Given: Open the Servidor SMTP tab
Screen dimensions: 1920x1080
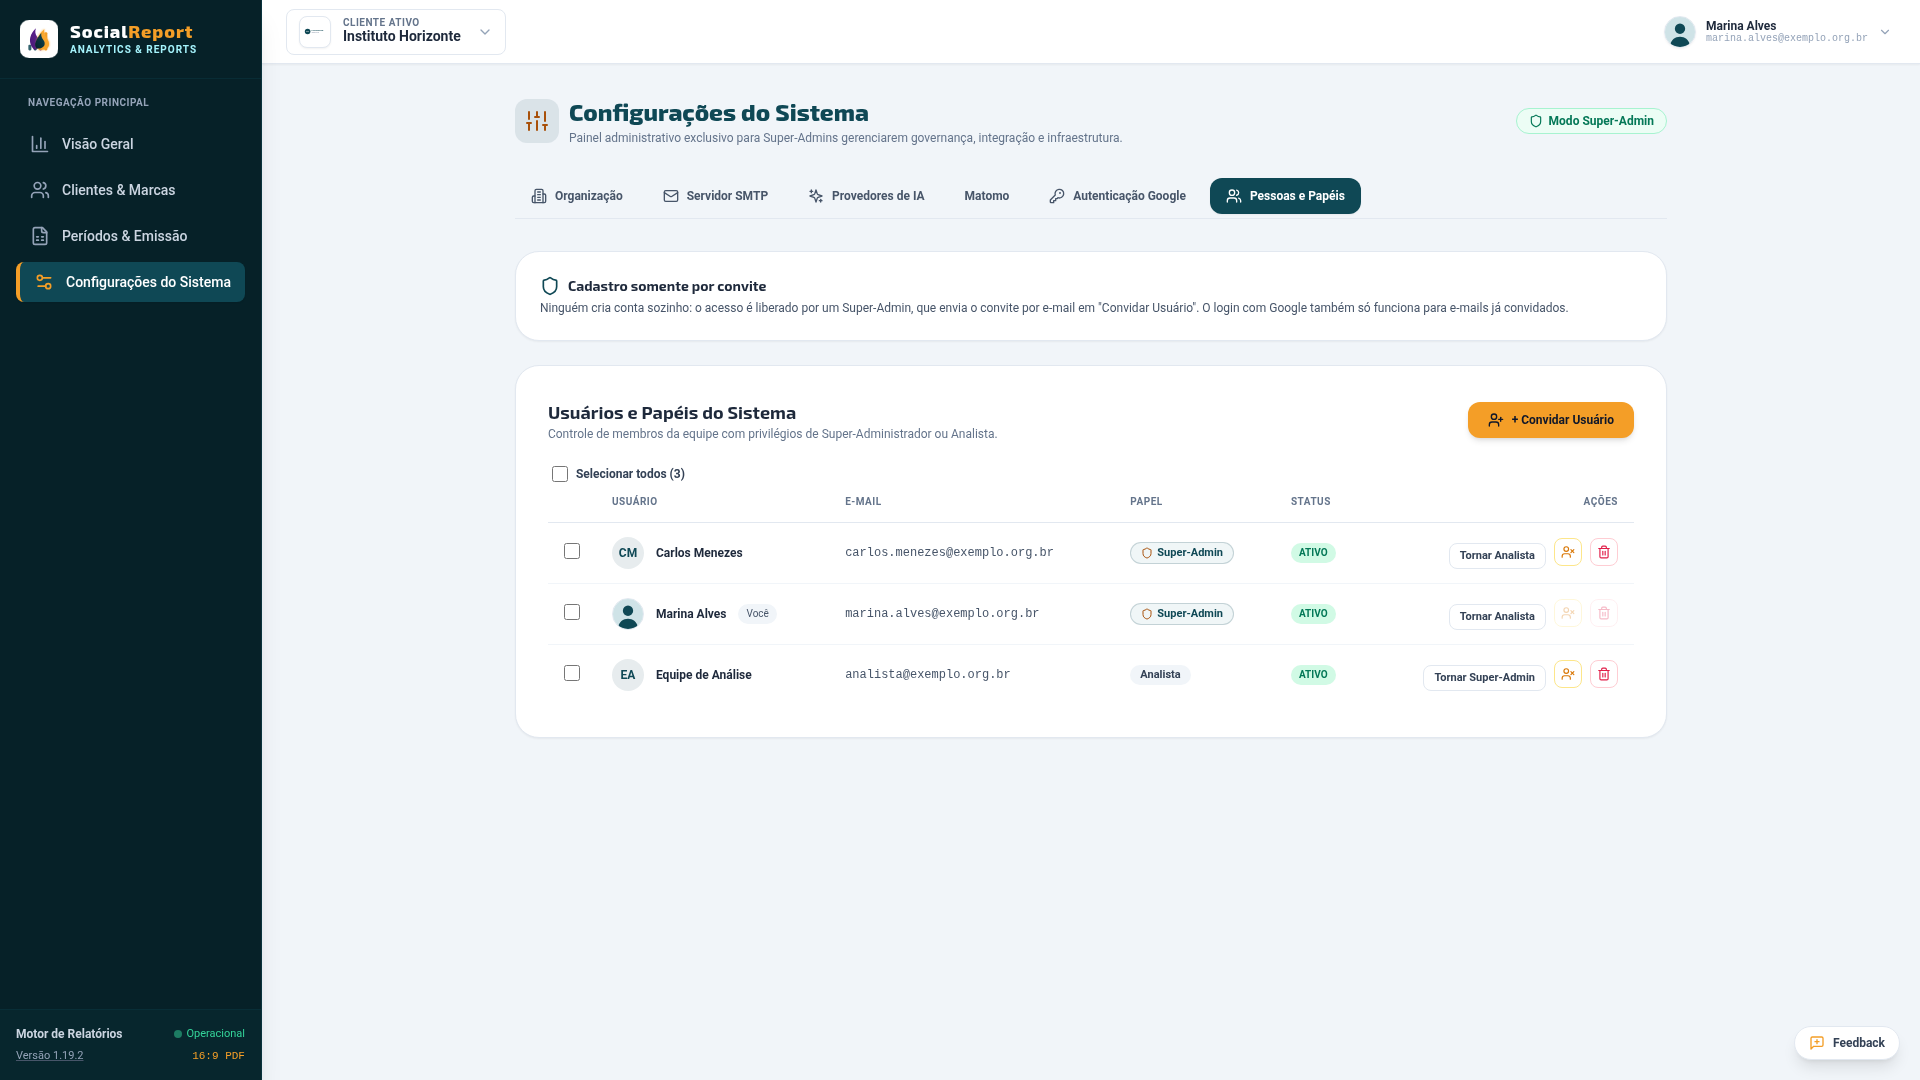Looking at the screenshot, I should 716,196.
